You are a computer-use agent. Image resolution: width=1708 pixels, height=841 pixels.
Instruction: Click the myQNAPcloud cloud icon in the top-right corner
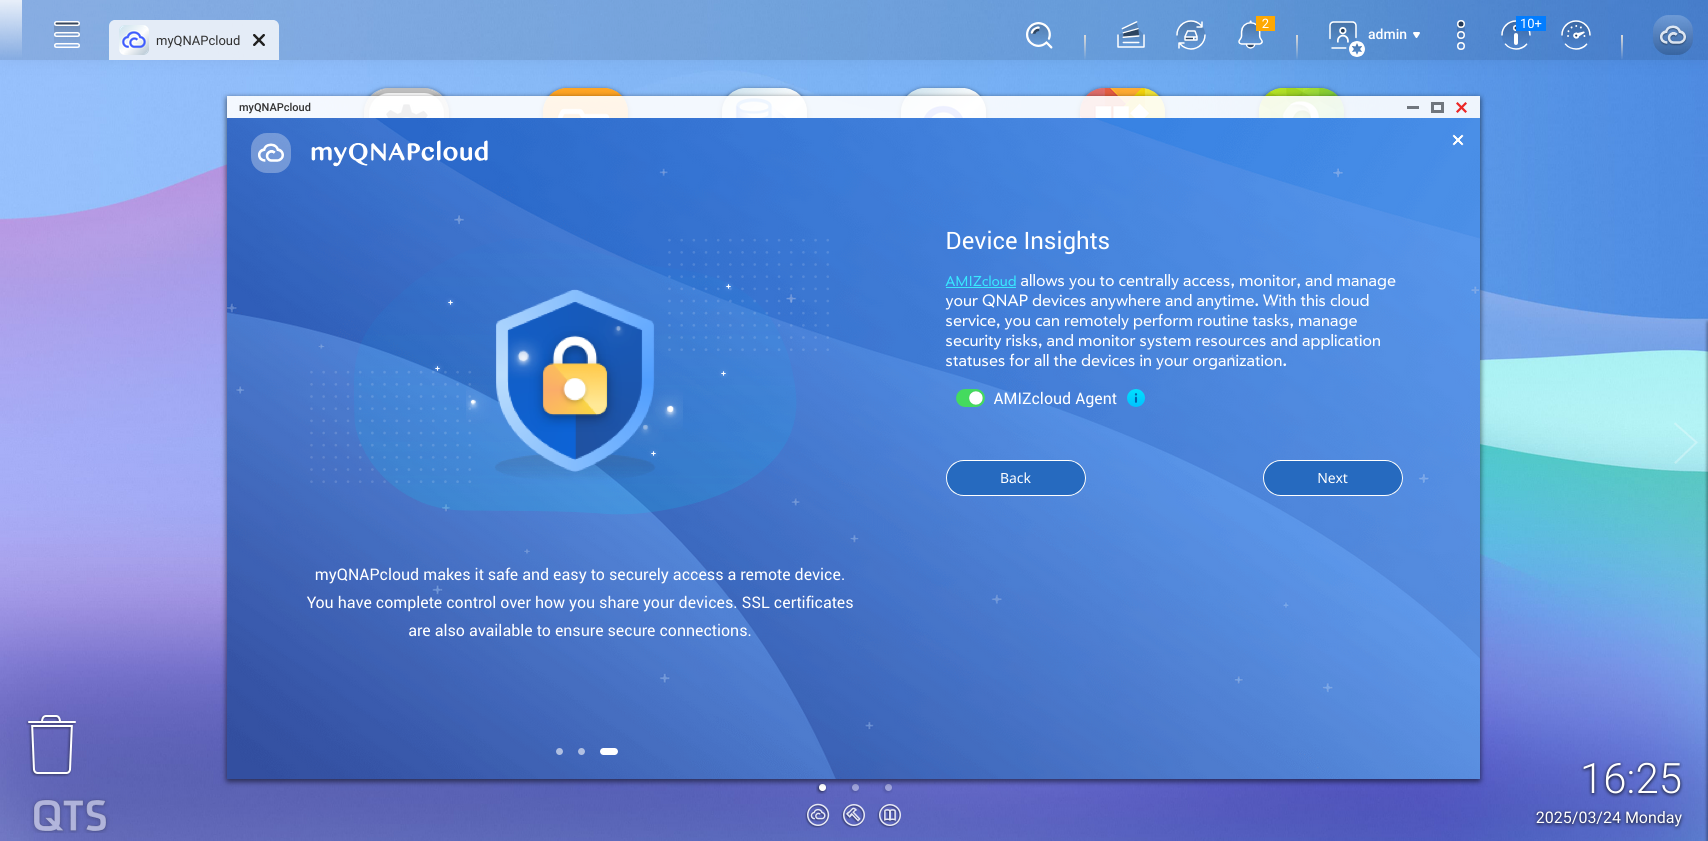pyautogui.click(x=1673, y=35)
